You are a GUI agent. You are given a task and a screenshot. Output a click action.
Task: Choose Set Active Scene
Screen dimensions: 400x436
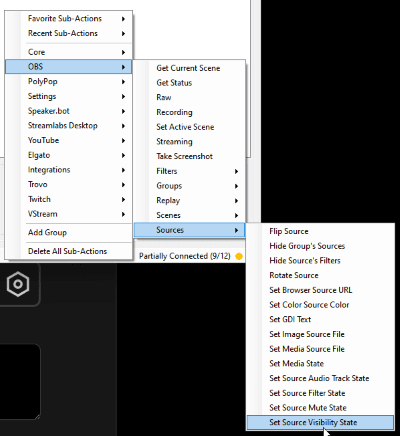[189, 127]
